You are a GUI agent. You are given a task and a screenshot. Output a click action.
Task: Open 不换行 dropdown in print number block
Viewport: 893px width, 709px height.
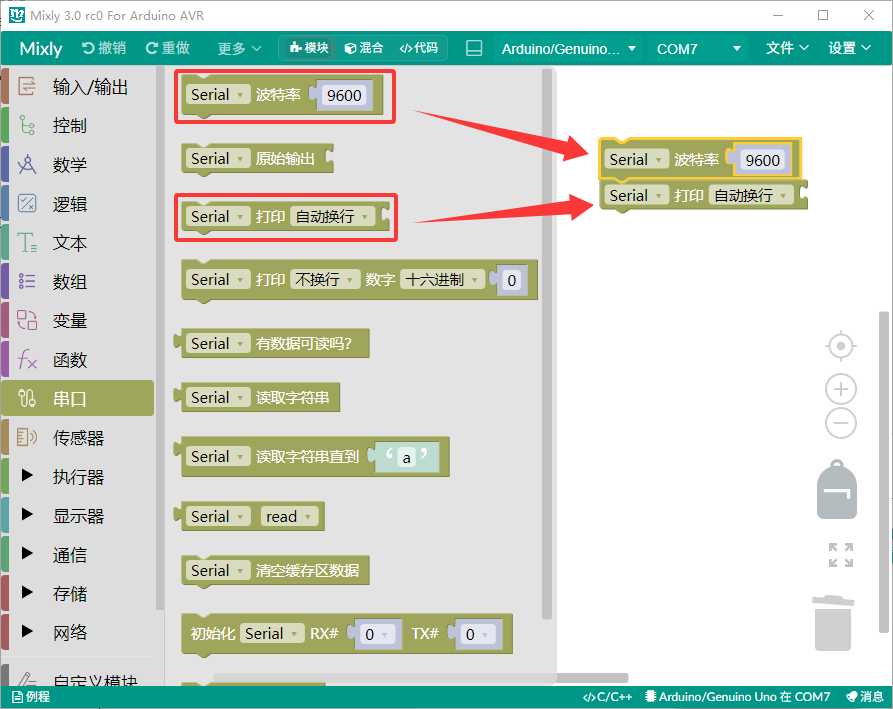pyautogui.click(x=325, y=280)
